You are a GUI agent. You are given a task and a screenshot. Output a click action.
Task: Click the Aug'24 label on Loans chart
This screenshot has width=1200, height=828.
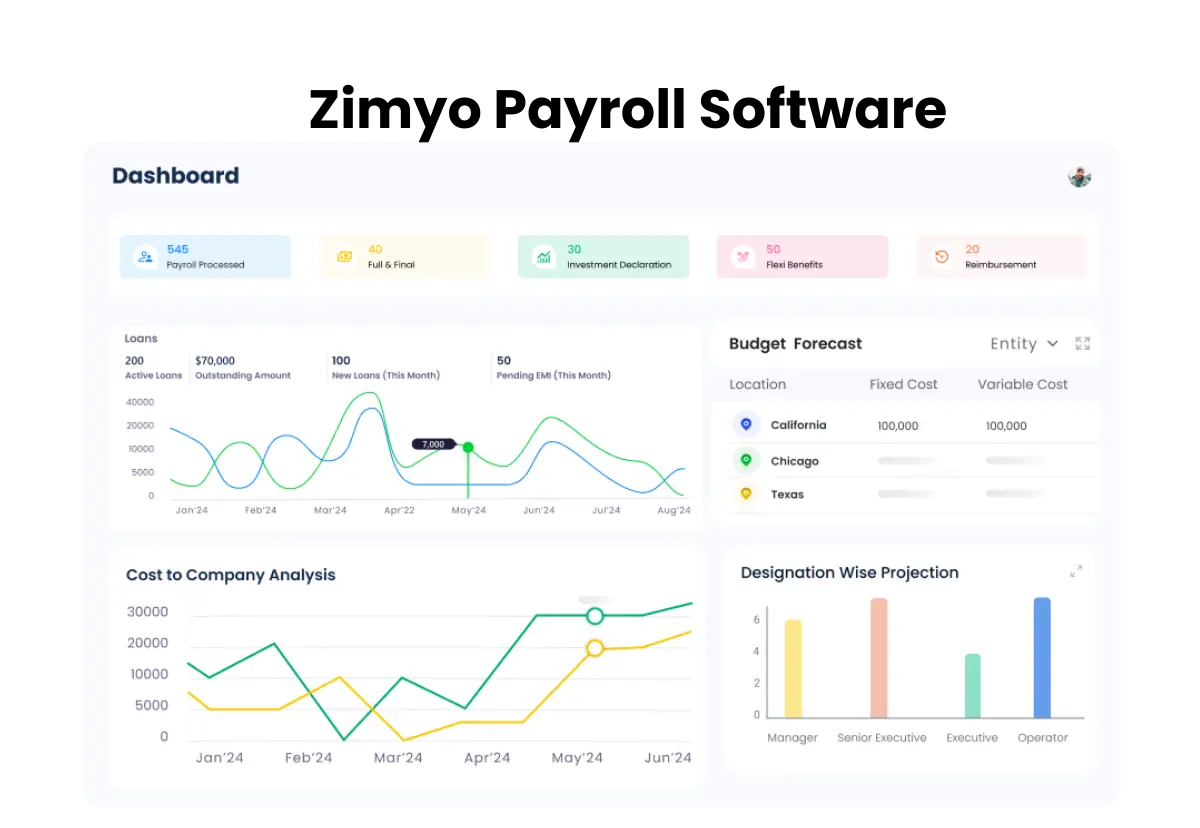pyautogui.click(x=674, y=510)
